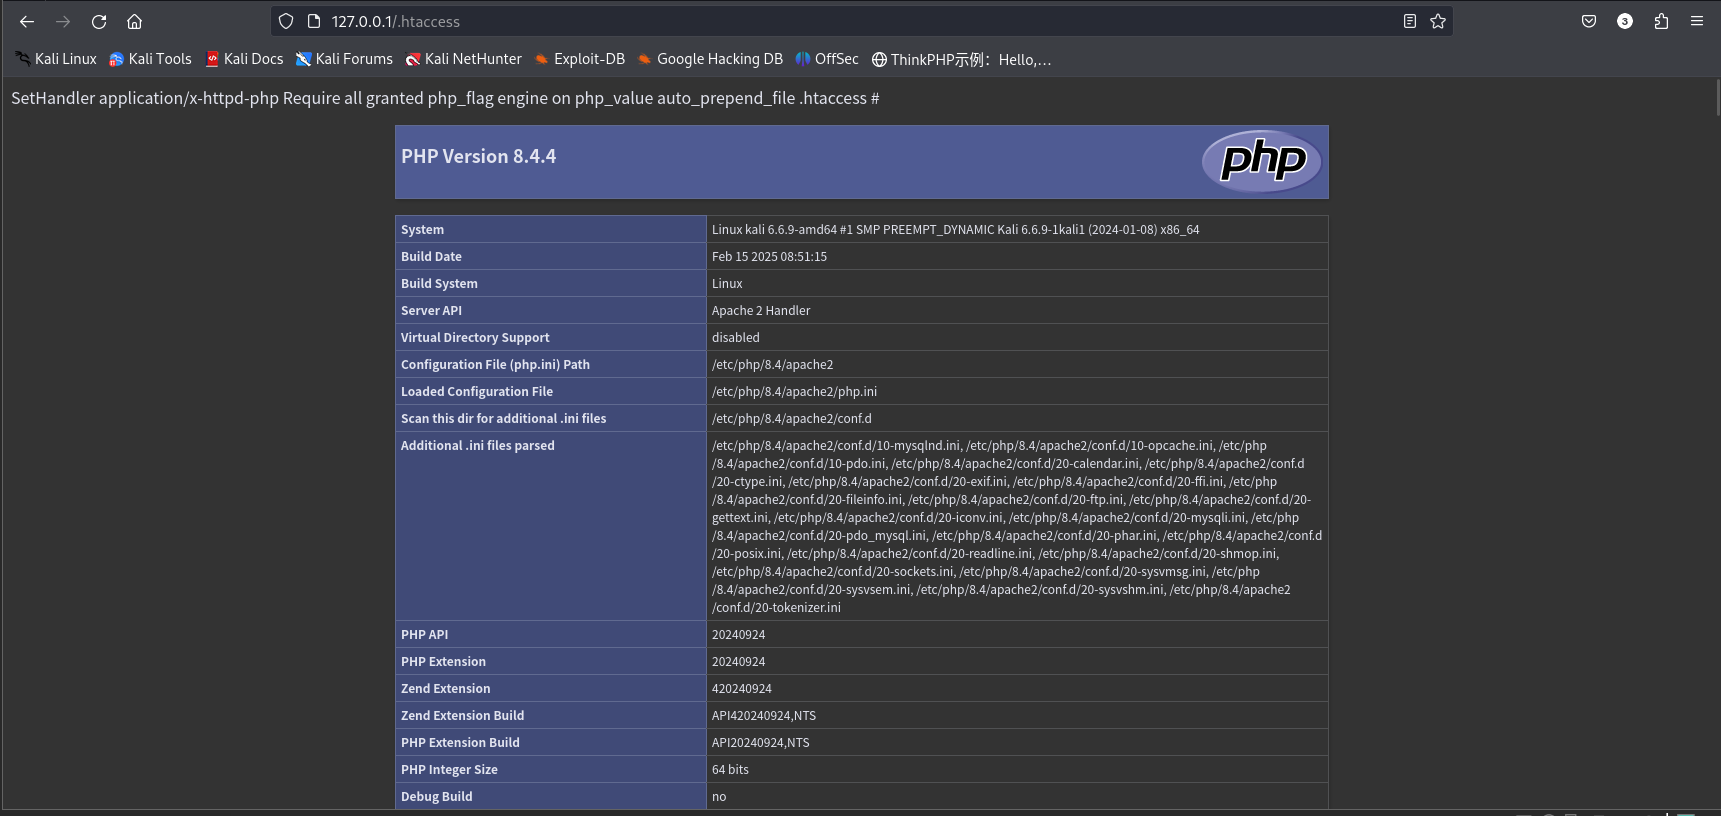Open the Google Hacking DB bookmark
1721x816 pixels.
(710, 59)
